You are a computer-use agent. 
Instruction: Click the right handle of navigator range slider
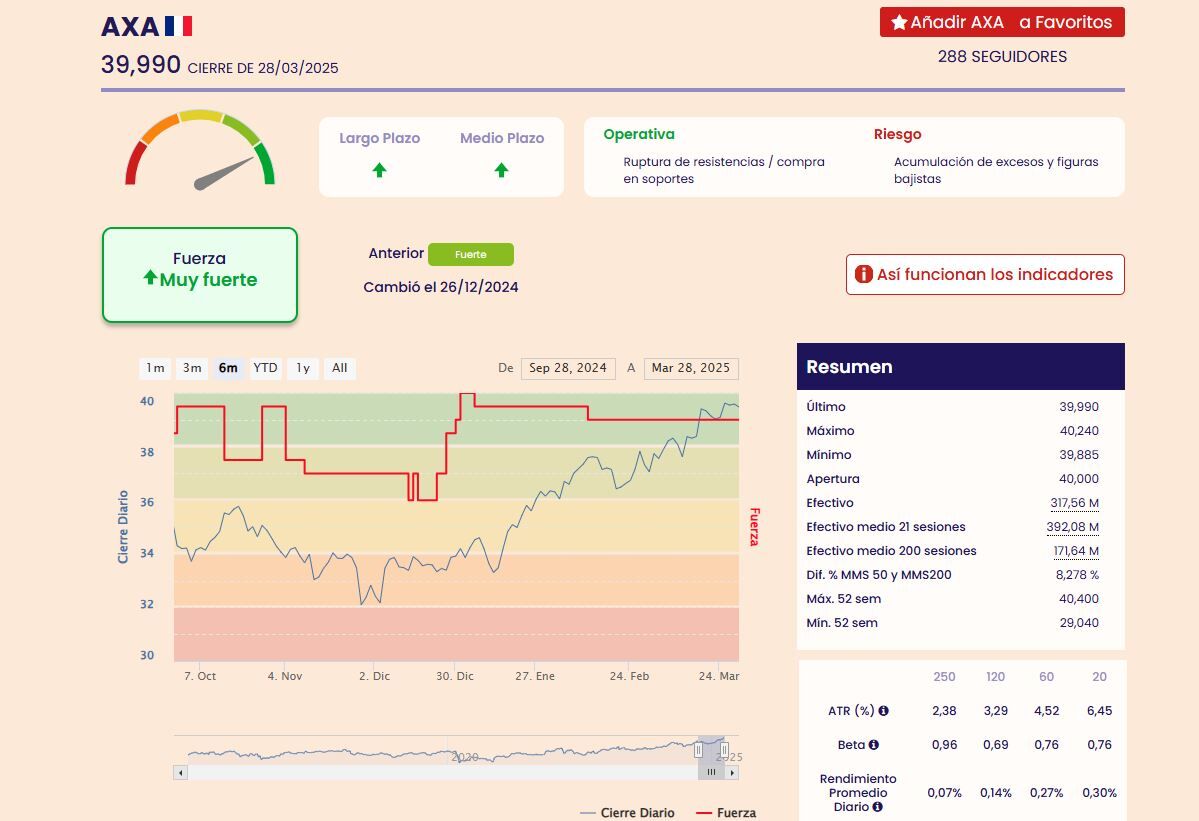click(x=724, y=749)
